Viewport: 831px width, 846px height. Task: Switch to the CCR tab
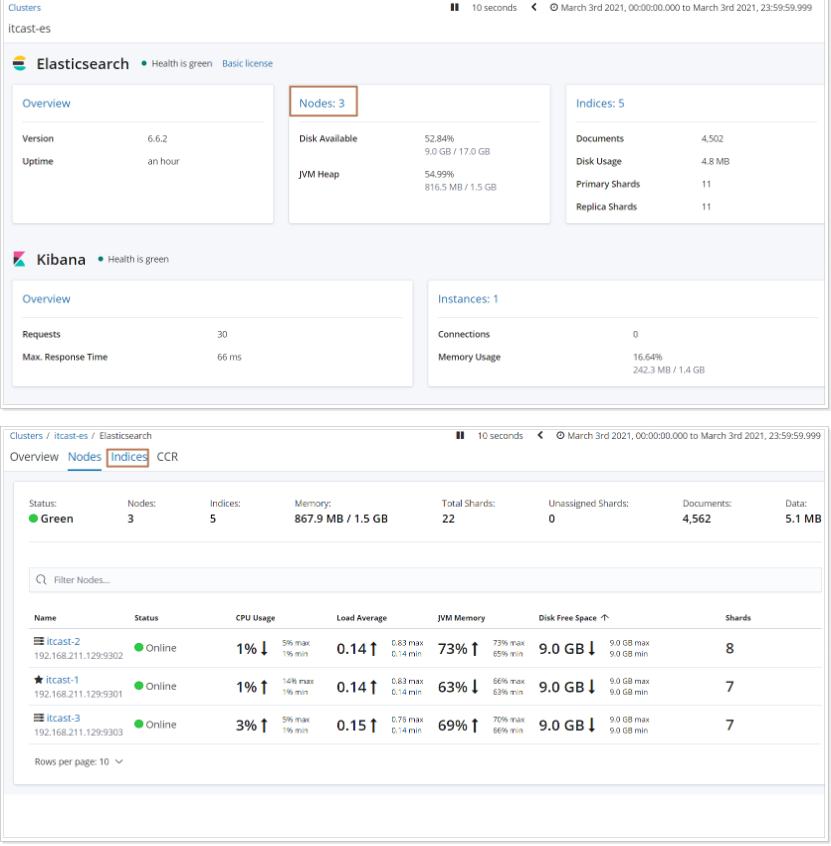(167, 456)
